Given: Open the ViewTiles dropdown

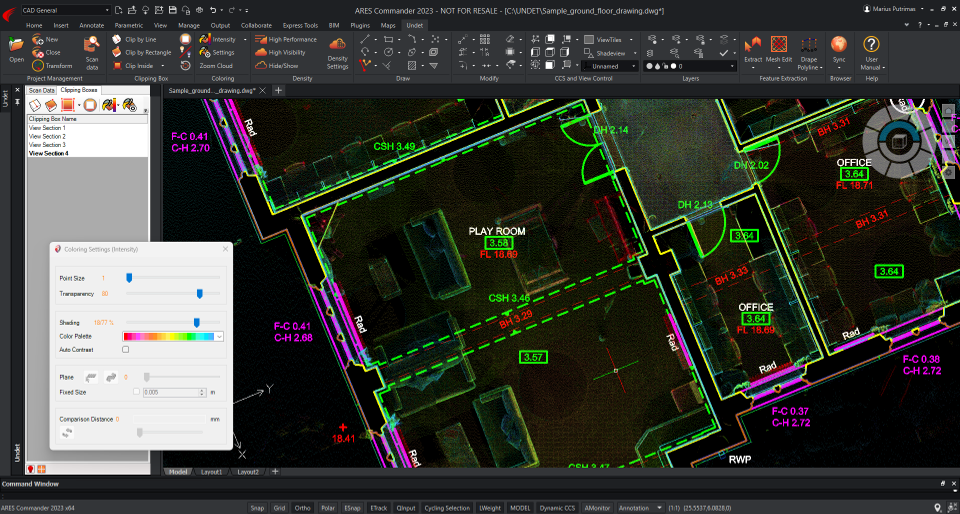Looking at the screenshot, I should coord(632,39).
